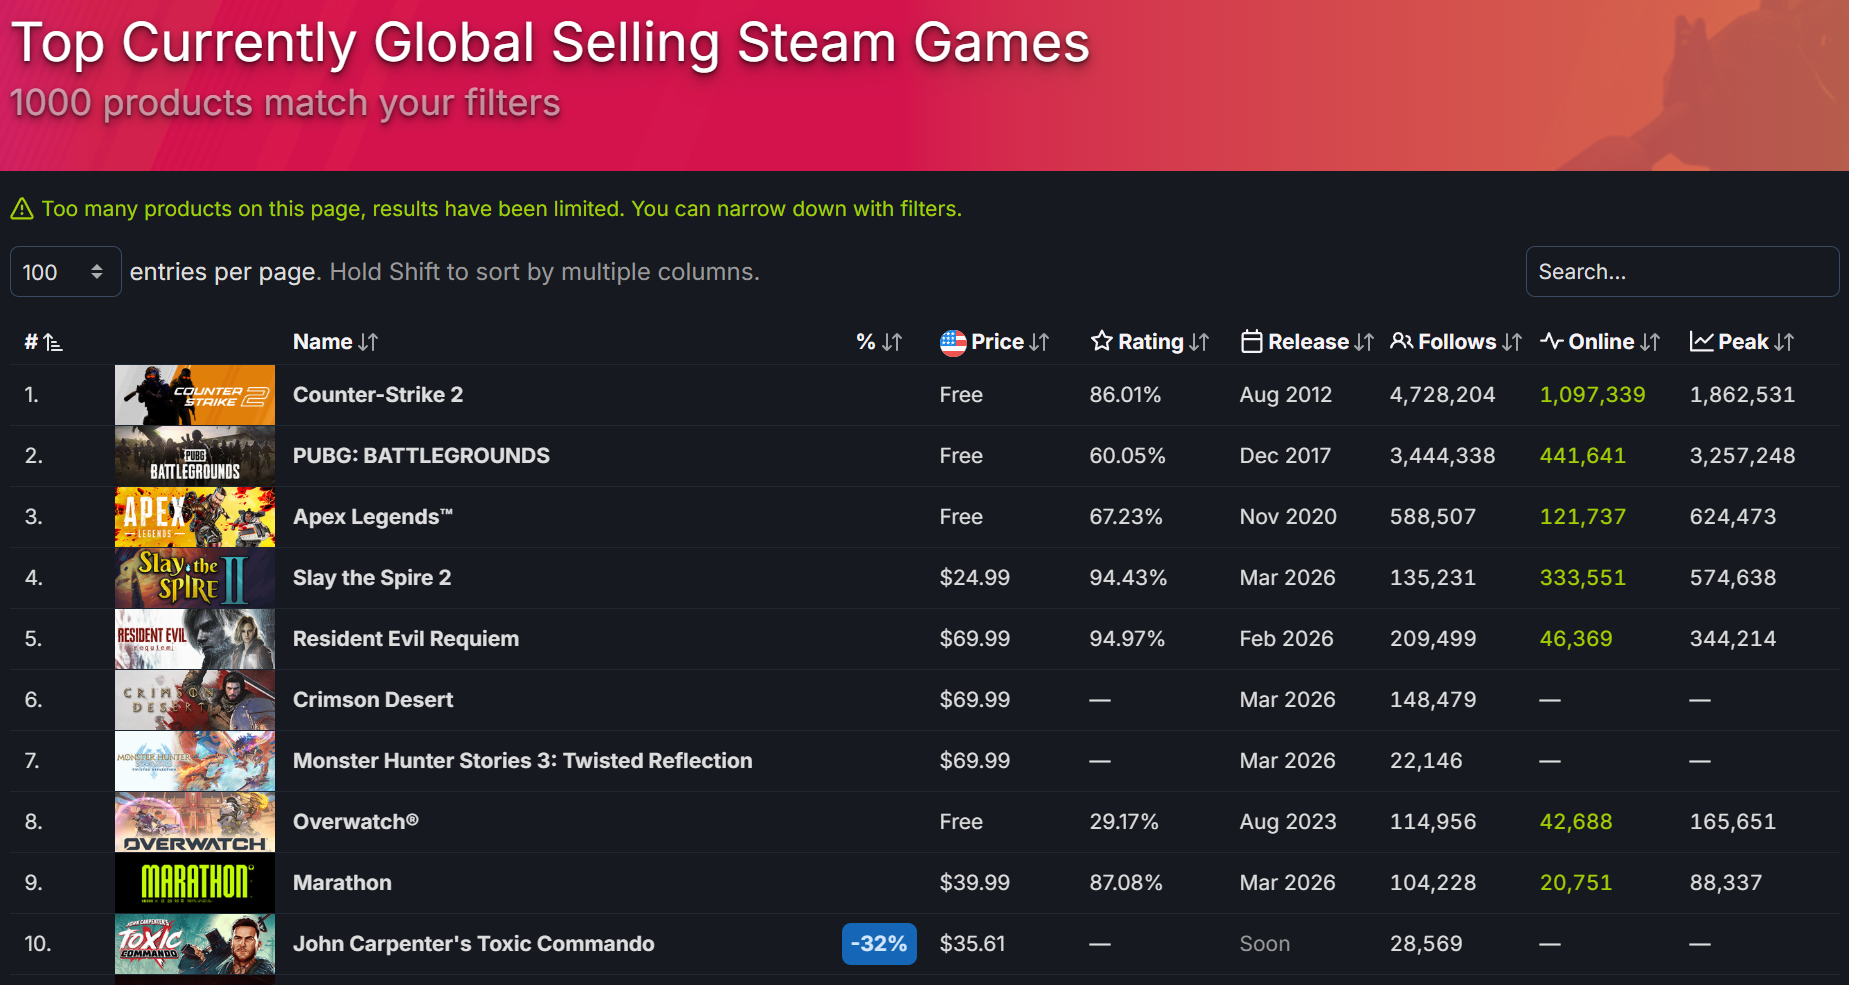Sort by Online players pulse column
The height and width of the screenshot is (985, 1849).
(1600, 342)
